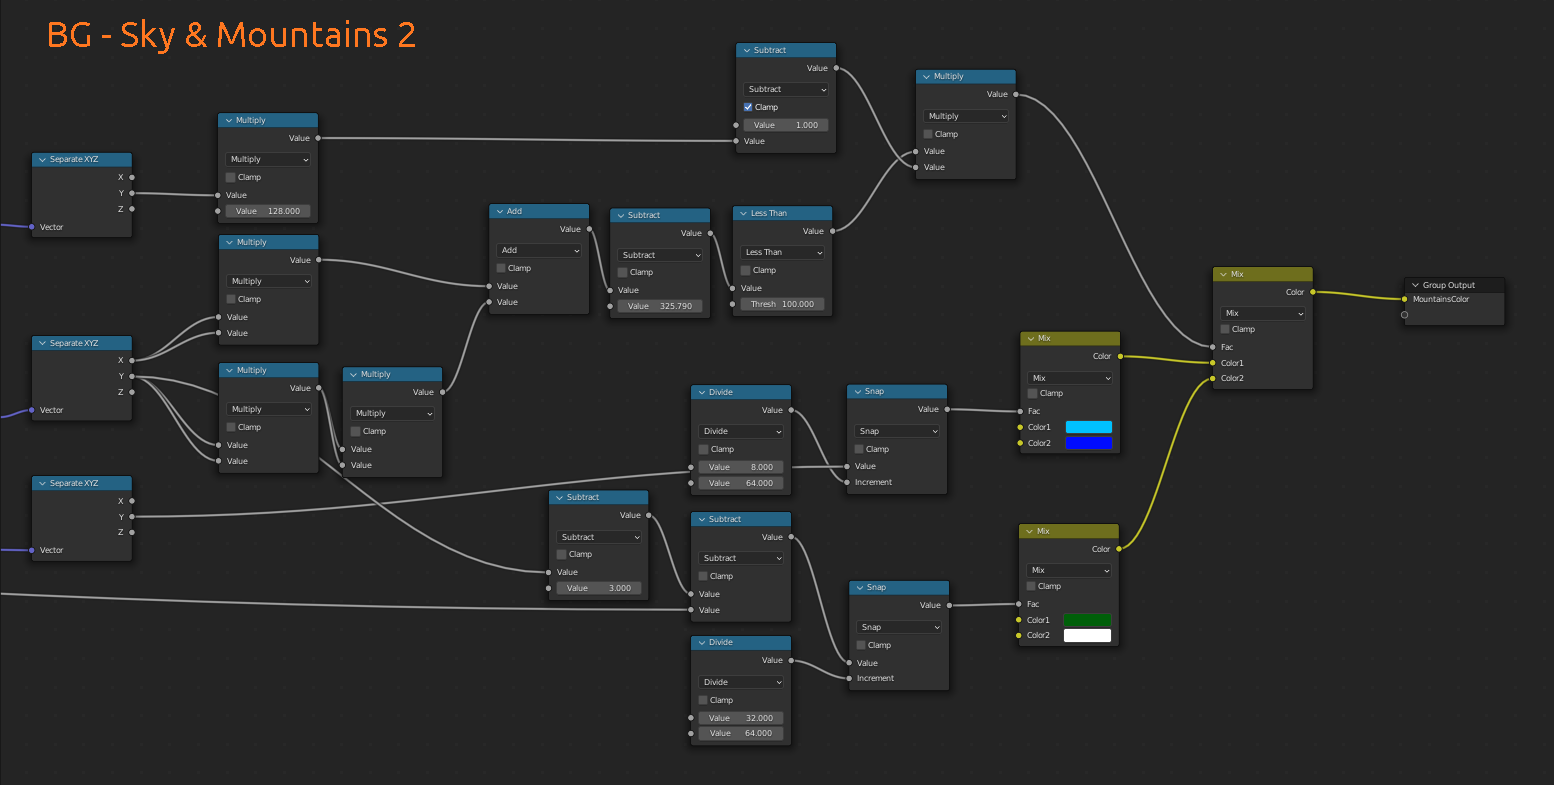
Task: Open the operation dropdown on the Divide node with value 8.000
Action: pos(740,430)
